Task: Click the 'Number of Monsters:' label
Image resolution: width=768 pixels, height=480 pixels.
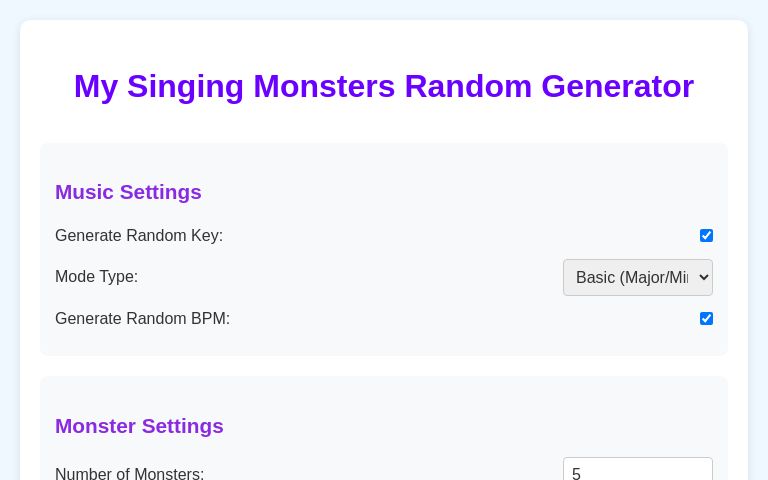Action: (130, 473)
